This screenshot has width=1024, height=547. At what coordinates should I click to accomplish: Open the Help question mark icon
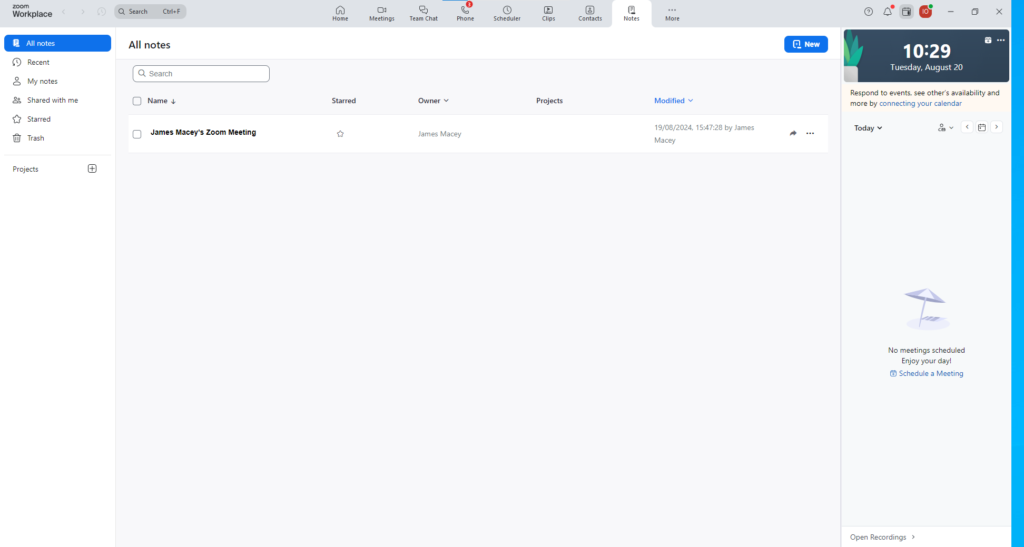868,12
